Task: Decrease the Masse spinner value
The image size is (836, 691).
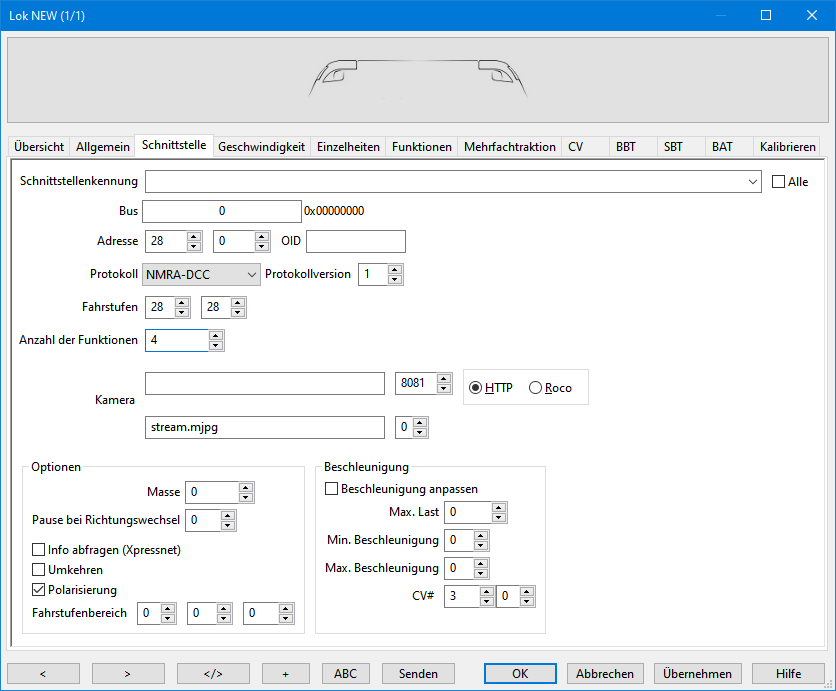Action: [246, 497]
